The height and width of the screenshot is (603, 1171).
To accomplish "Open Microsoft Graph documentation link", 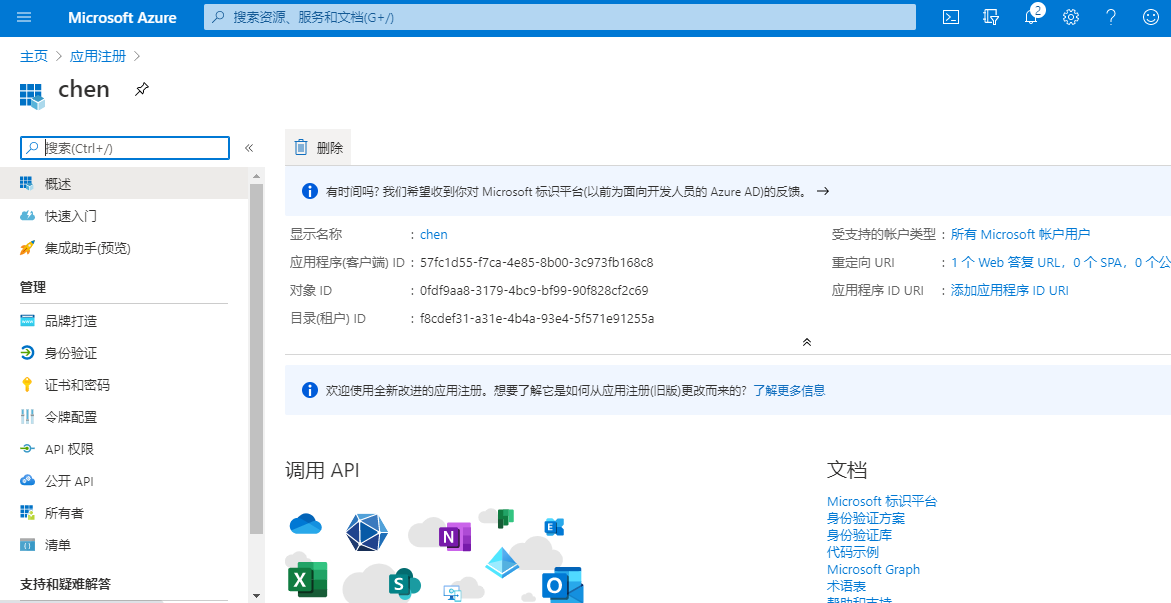I will tap(873, 569).
